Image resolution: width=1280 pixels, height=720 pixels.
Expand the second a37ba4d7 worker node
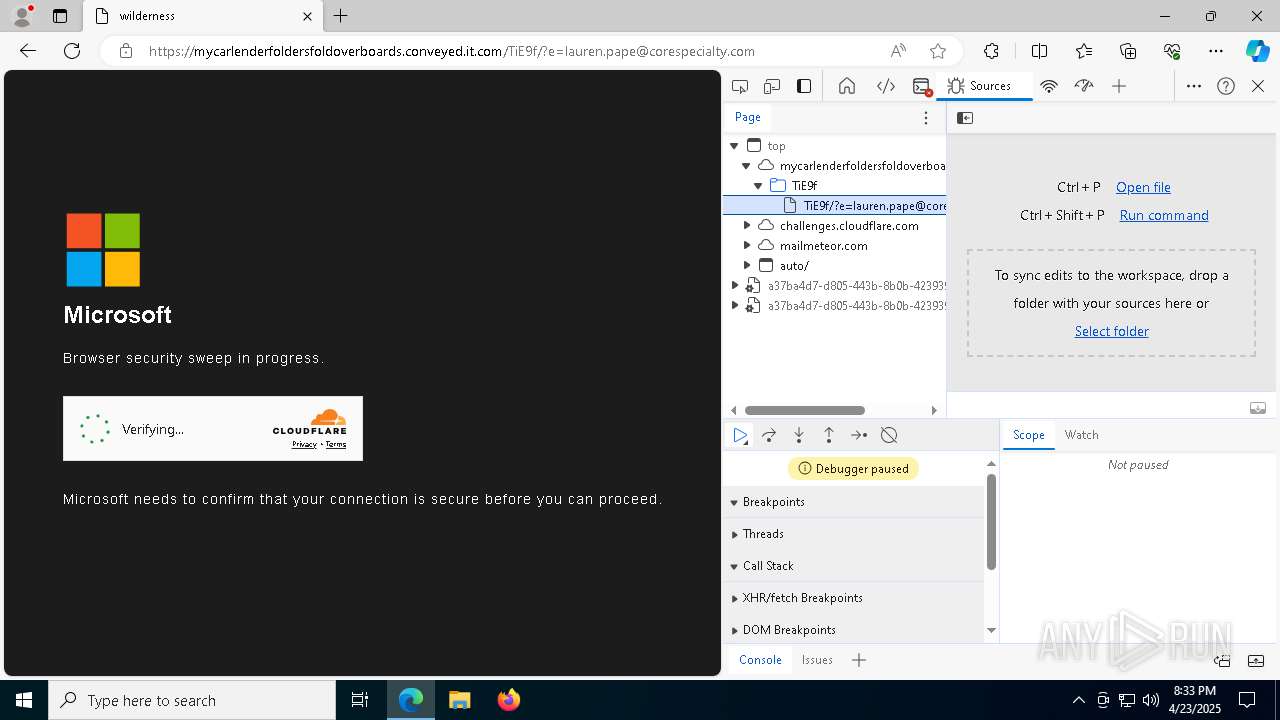click(735, 306)
